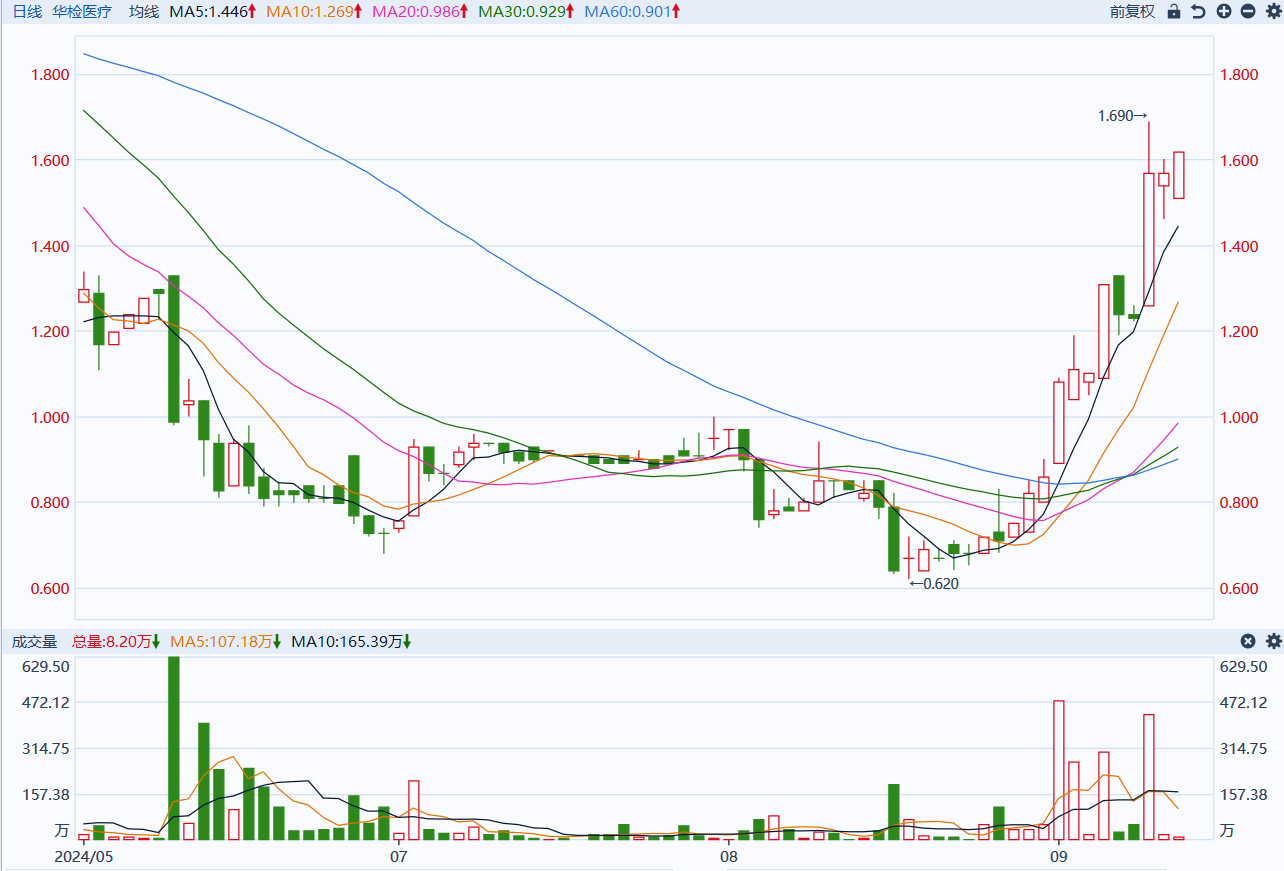The height and width of the screenshot is (871, 1284).
Task: Click the 2024/05 date label on the time axis
Action: 84,857
